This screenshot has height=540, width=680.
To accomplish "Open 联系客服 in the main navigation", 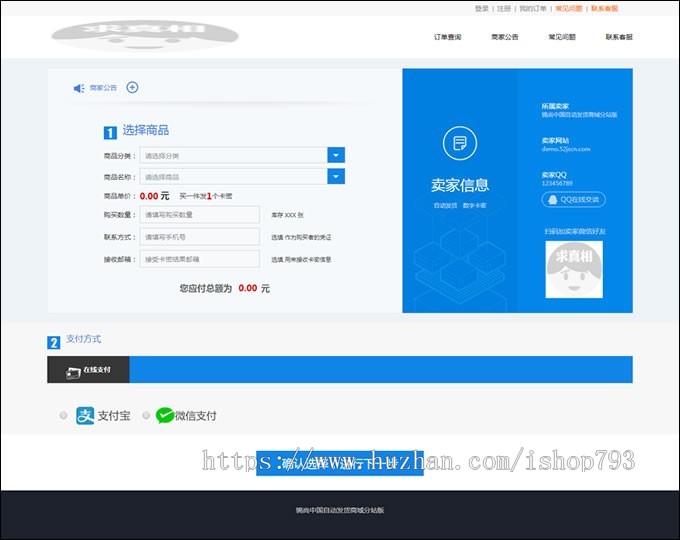I will [x=619, y=37].
